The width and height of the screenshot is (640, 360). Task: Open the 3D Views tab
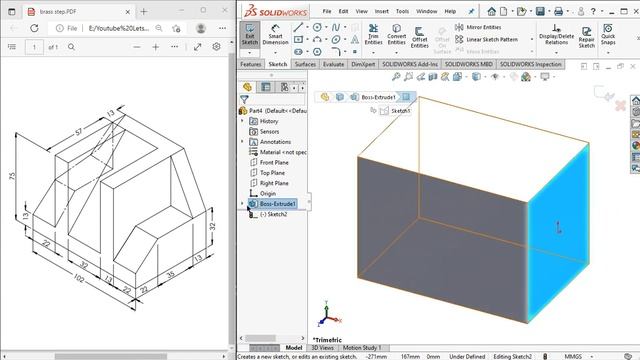pyautogui.click(x=322, y=348)
